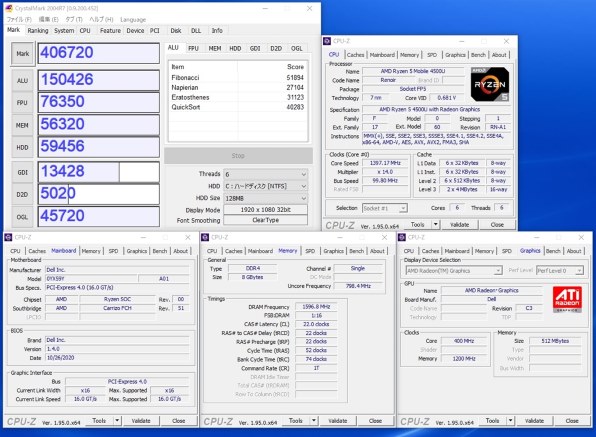Open the Tools dropdown arrow in Mainboard window
This screenshot has width=596, height=437.
[x=117, y=421]
